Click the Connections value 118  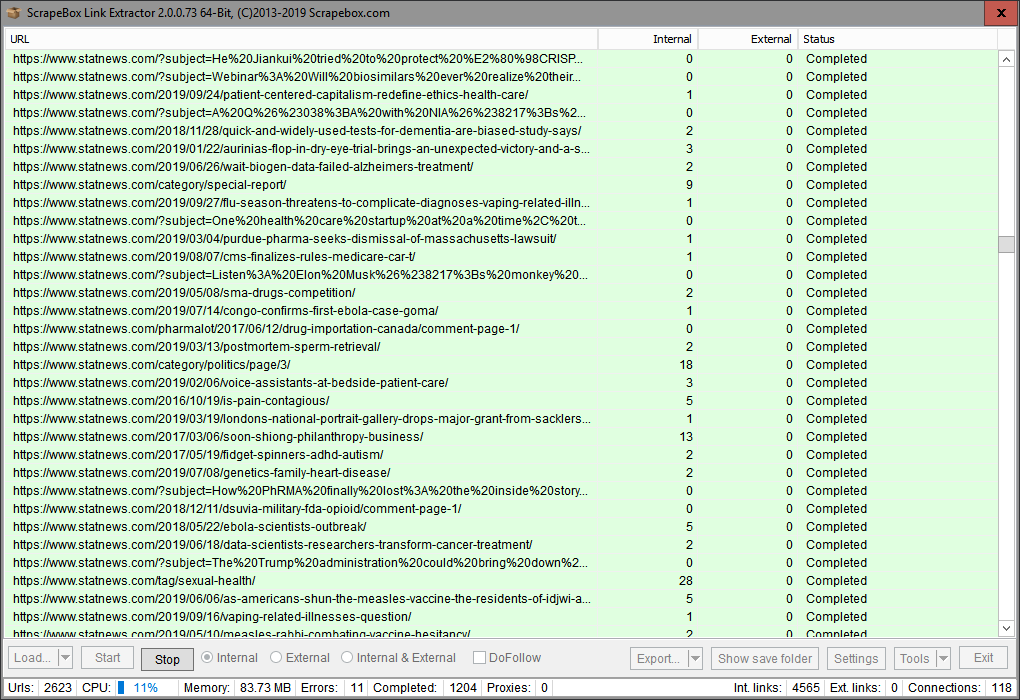(1001, 688)
